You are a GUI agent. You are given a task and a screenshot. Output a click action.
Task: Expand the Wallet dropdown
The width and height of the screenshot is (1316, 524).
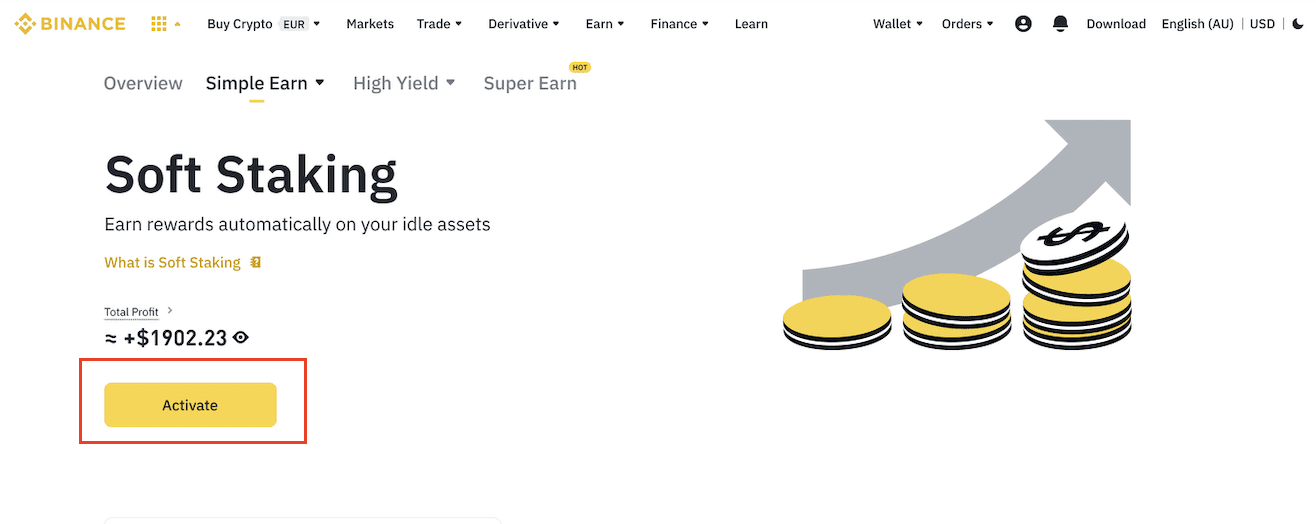[898, 24]
